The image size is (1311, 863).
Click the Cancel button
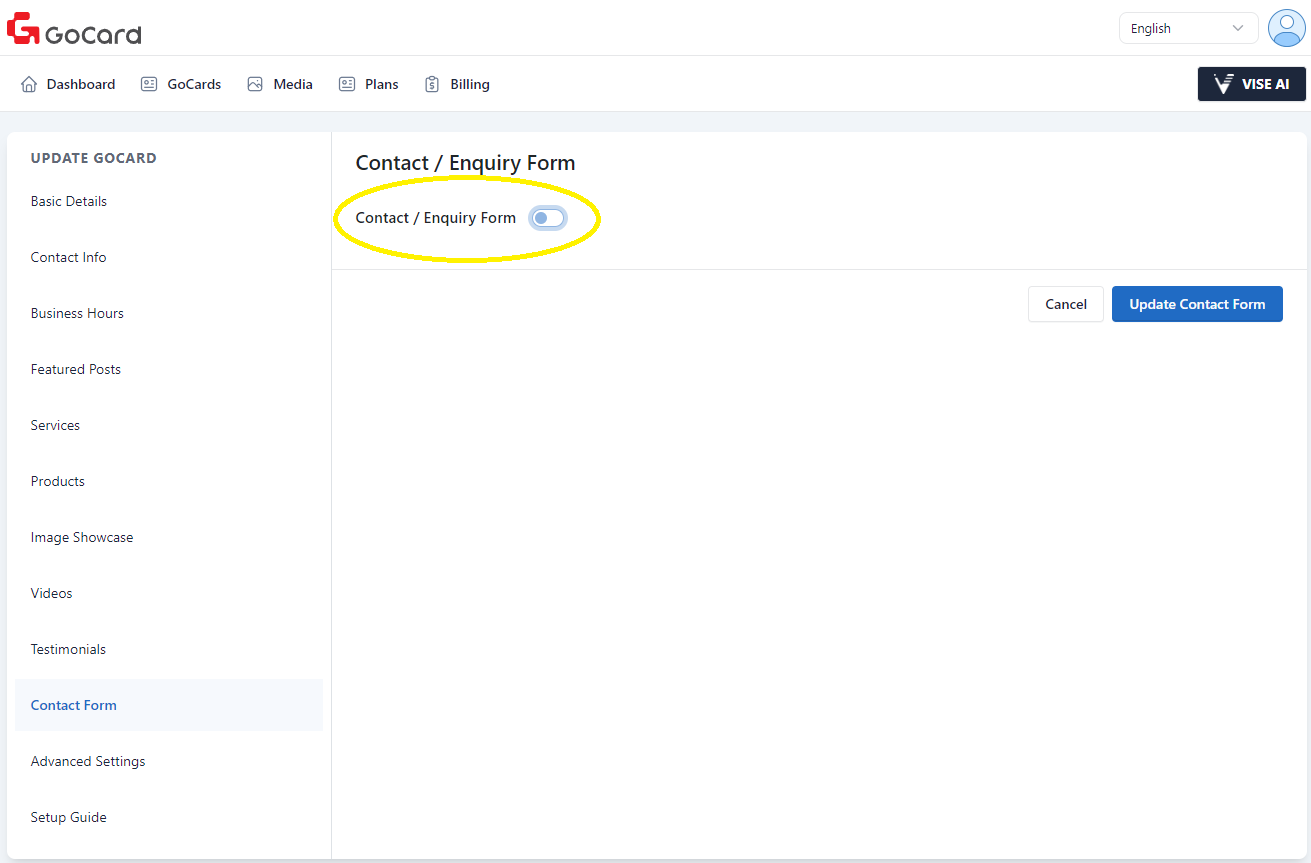(x=1065, y=304)
